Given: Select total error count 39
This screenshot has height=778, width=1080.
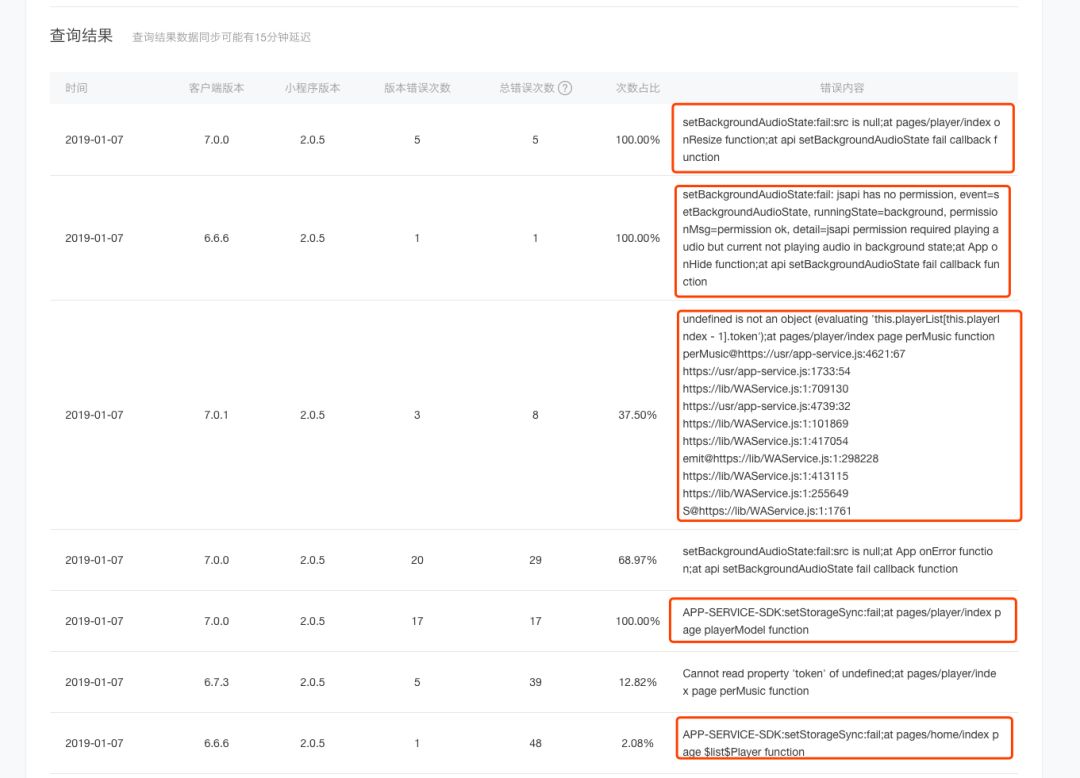Looking at the screenshot, I should click(535, 682).
